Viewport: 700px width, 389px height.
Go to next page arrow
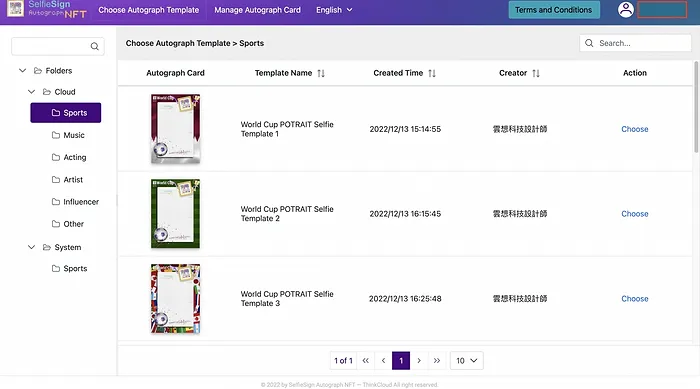pos(419,360)
